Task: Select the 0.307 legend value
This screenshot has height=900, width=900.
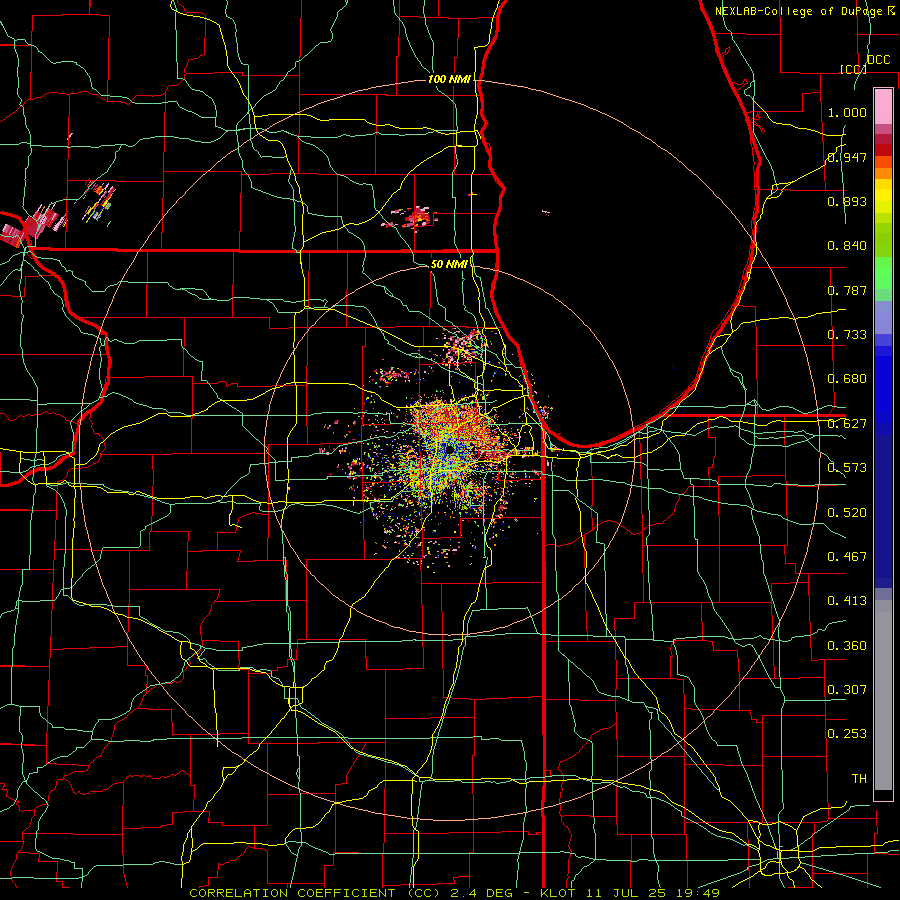Action: click(x=847, y=690)
